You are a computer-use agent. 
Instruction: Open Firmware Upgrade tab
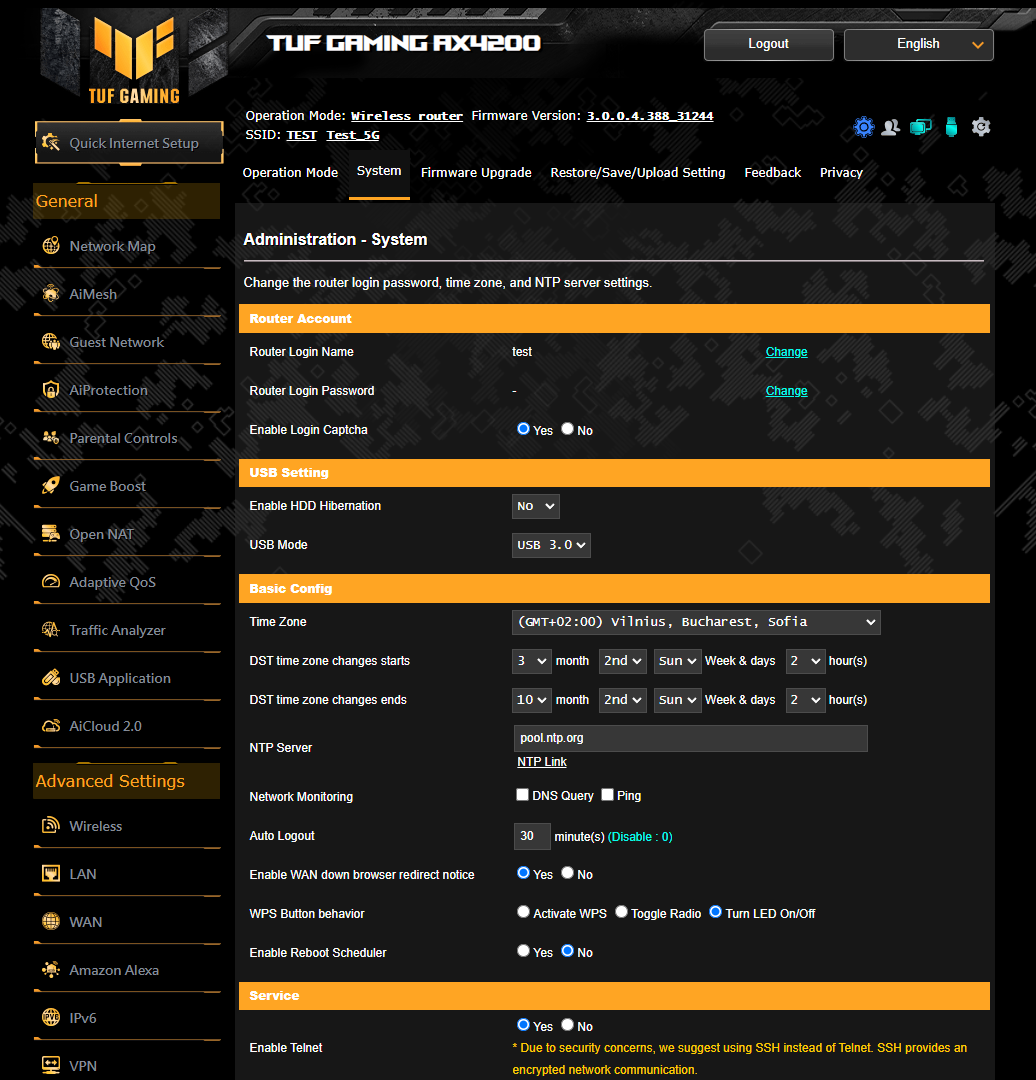coord(476,172)
